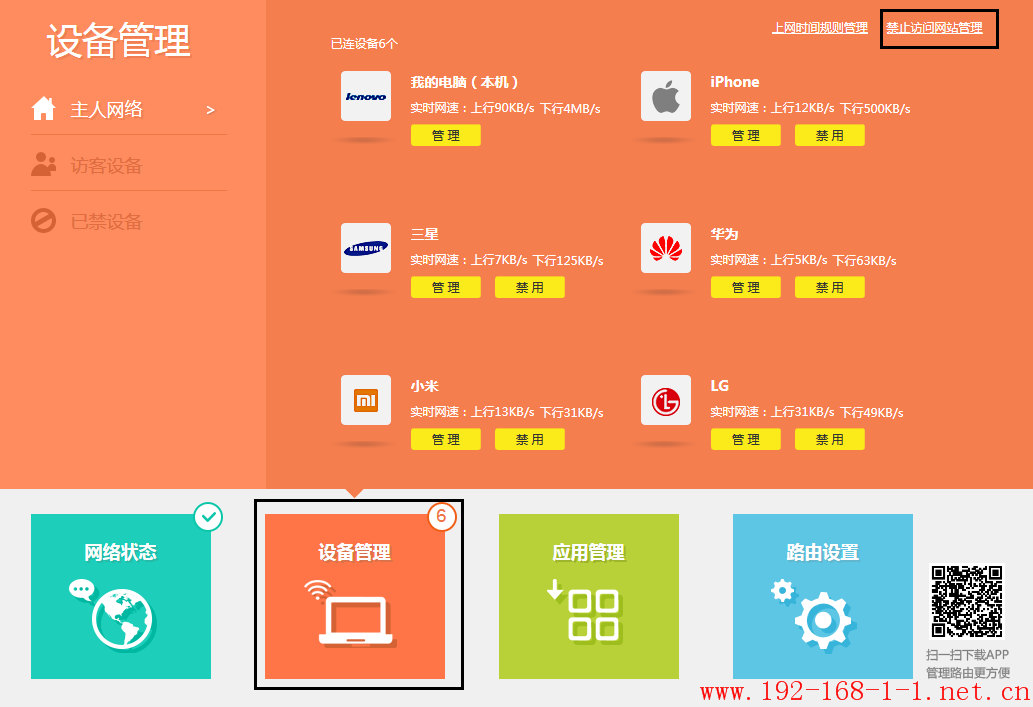
Task: Click speed text 上行31KB/s 下行49KB/s
Action: click(x=837, y=412)
